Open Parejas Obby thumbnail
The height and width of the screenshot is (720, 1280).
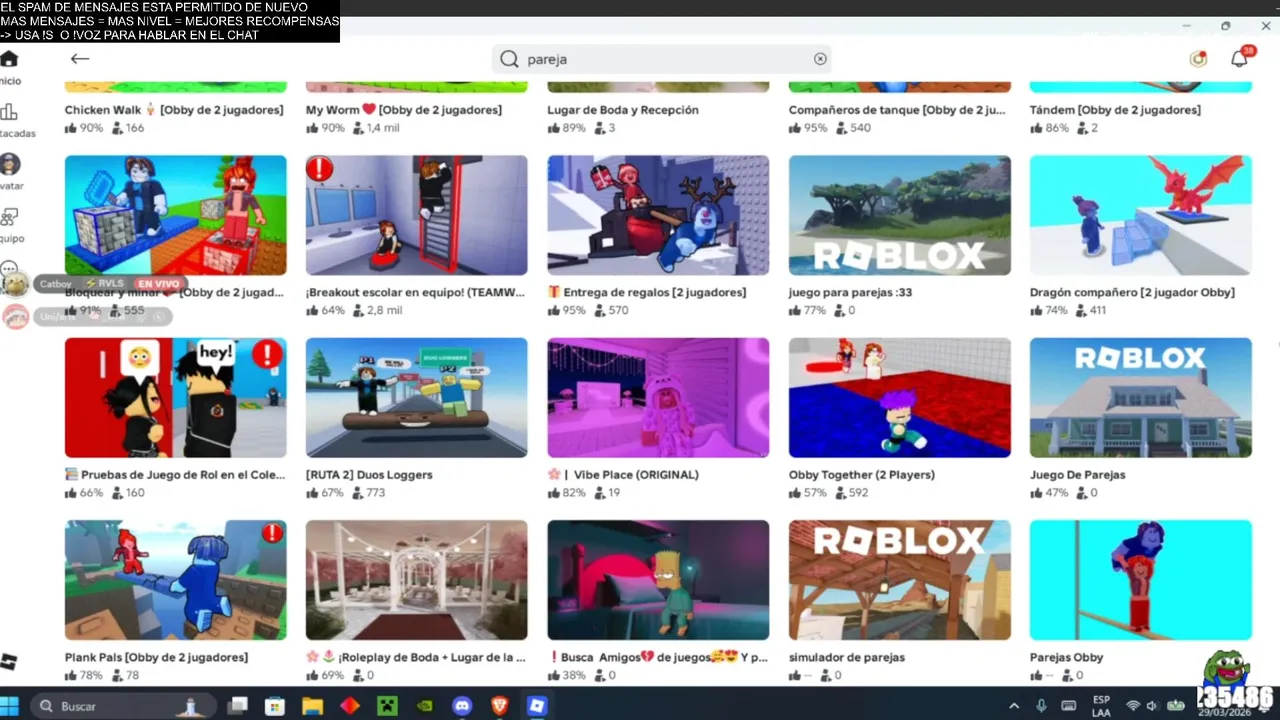(1141, 580)
